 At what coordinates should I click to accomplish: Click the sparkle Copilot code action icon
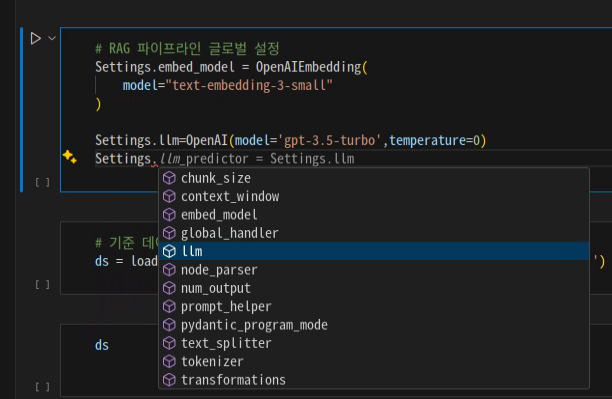(x=70, y=157)
